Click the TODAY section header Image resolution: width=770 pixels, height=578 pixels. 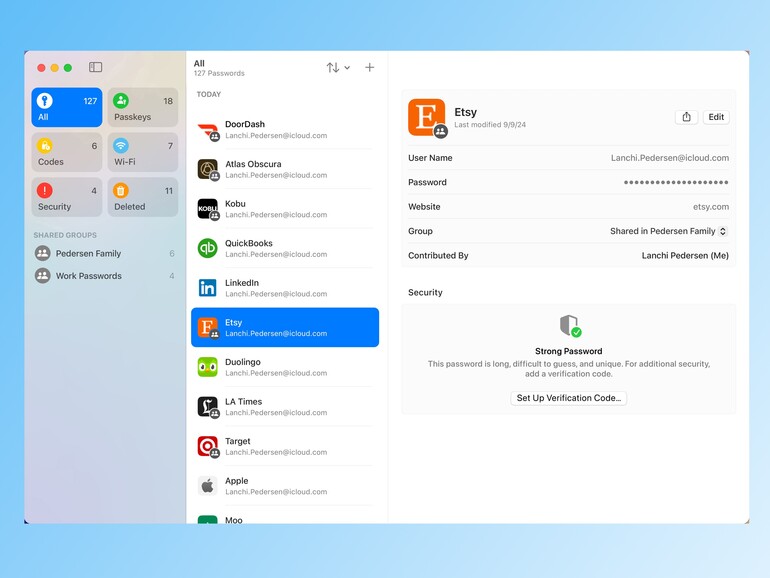209,94
